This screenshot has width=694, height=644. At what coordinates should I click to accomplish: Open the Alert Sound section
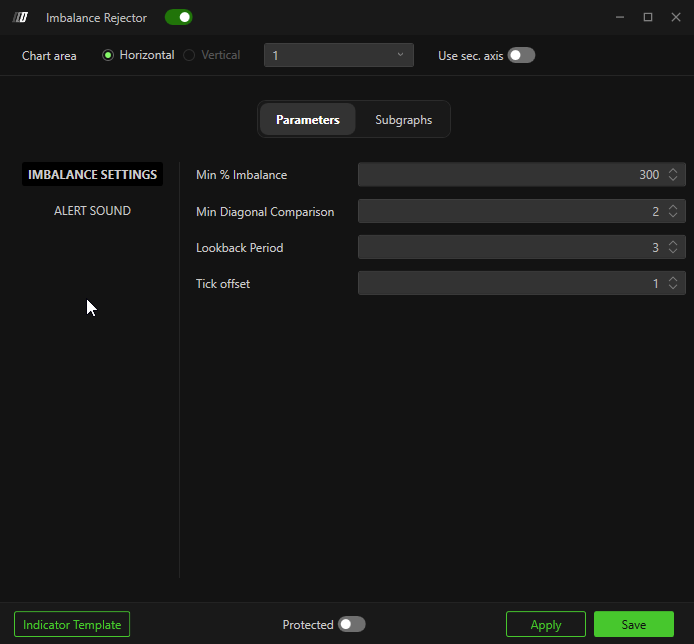(x=92, y=211)
